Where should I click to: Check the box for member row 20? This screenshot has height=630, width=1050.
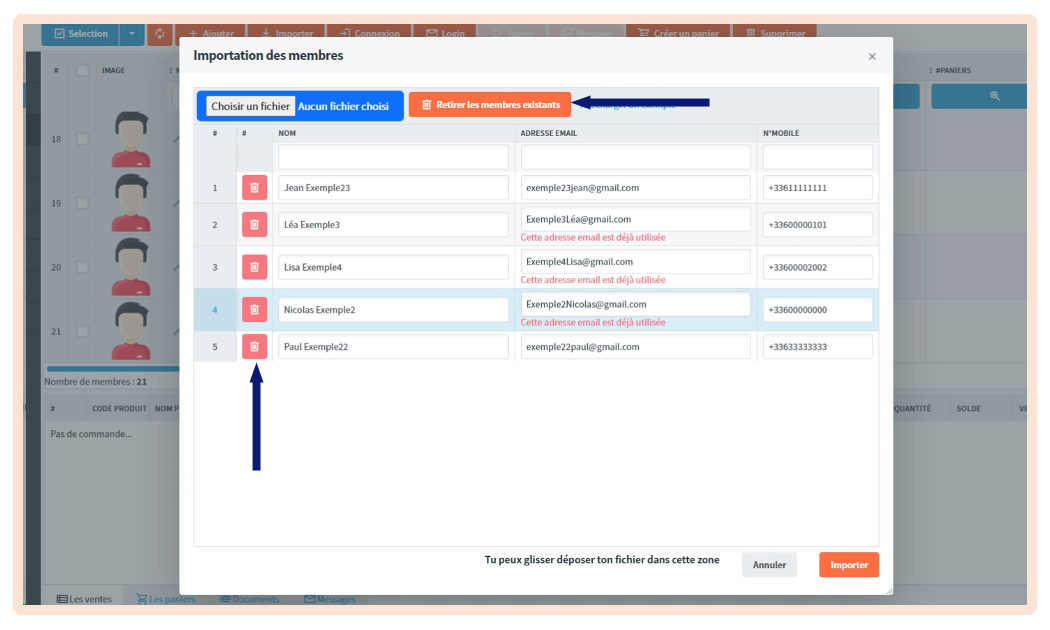coord(83,267)
